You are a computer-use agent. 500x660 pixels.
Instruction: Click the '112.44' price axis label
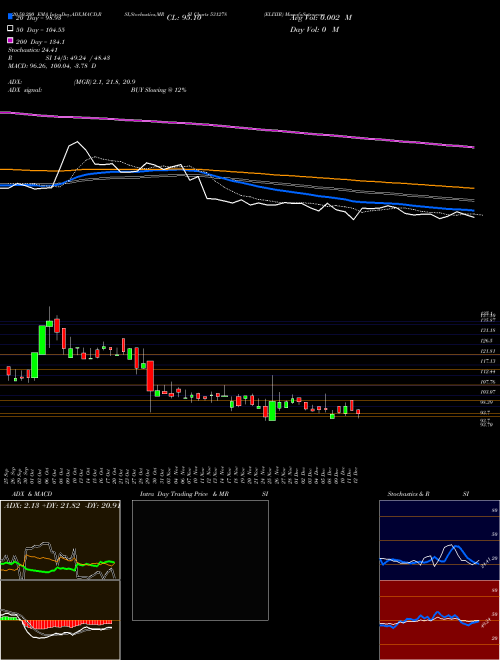pos(489,372)
